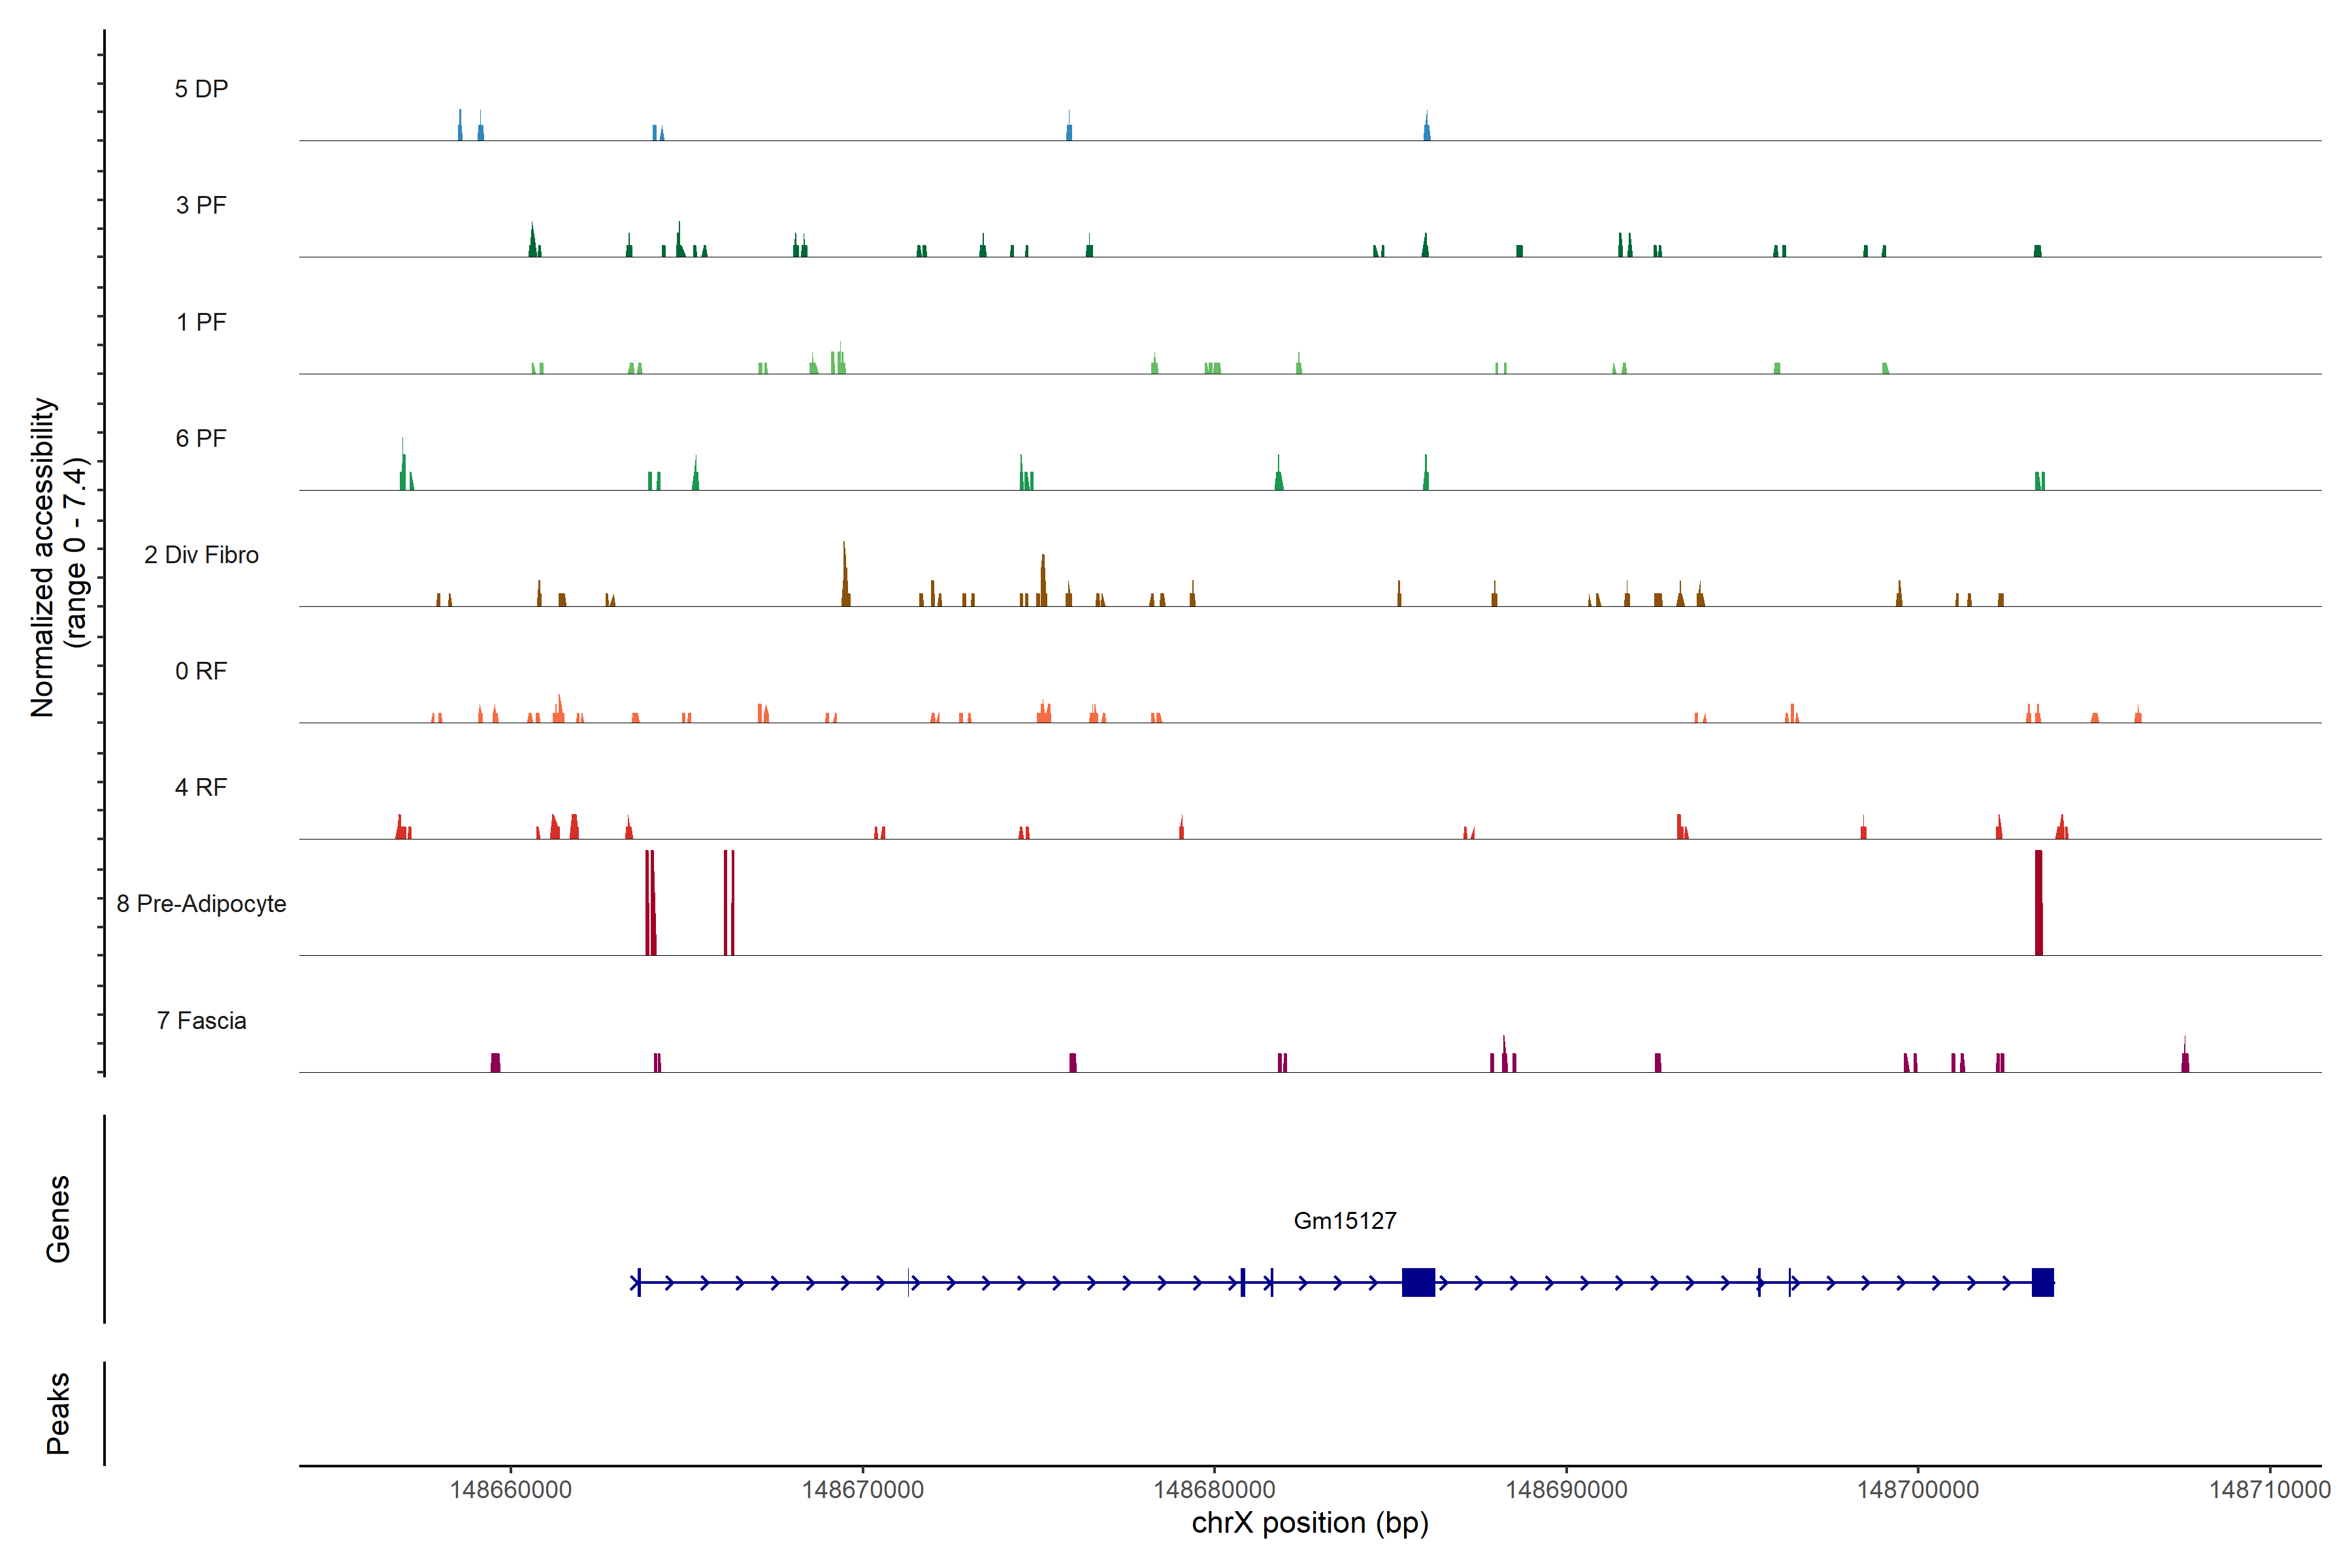The height and width of the screenshot is (1568, 2352).
Task: Click the 6 PF track label
Action: (x=201, y=438)
